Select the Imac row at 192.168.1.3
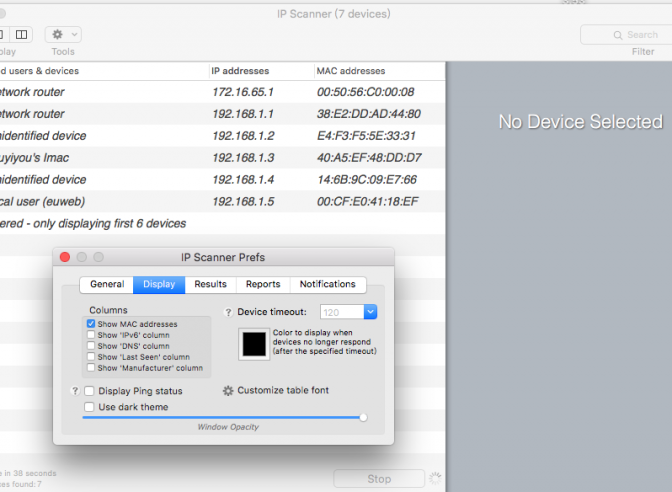This screenshot has height=492, width=672. (222, 158)
